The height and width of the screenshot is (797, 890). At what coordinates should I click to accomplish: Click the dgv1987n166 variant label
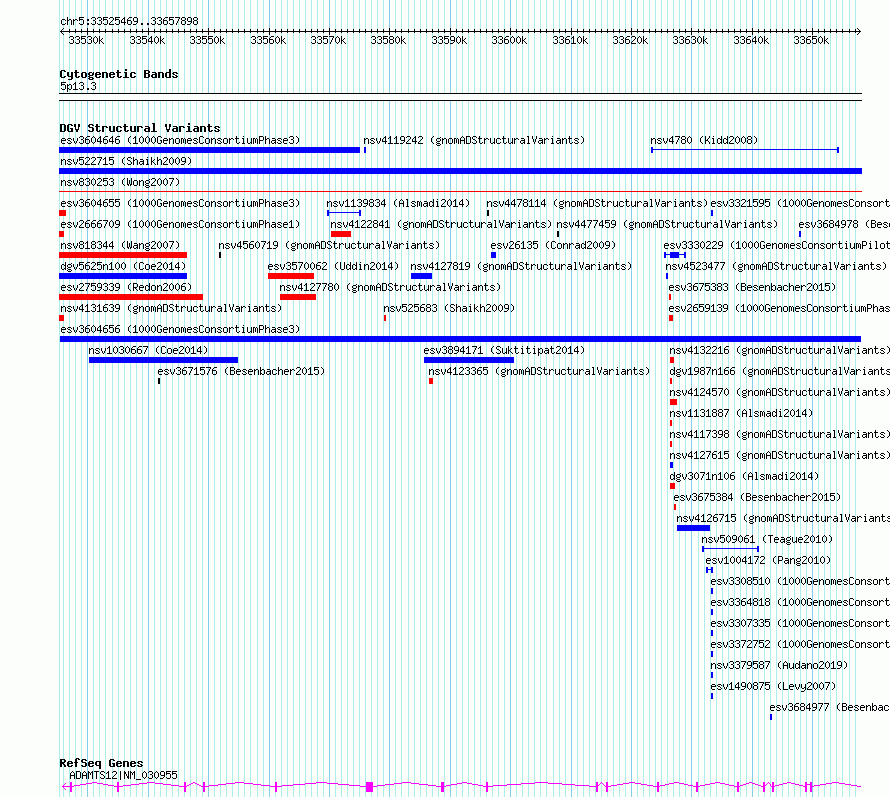pos(779,371)
